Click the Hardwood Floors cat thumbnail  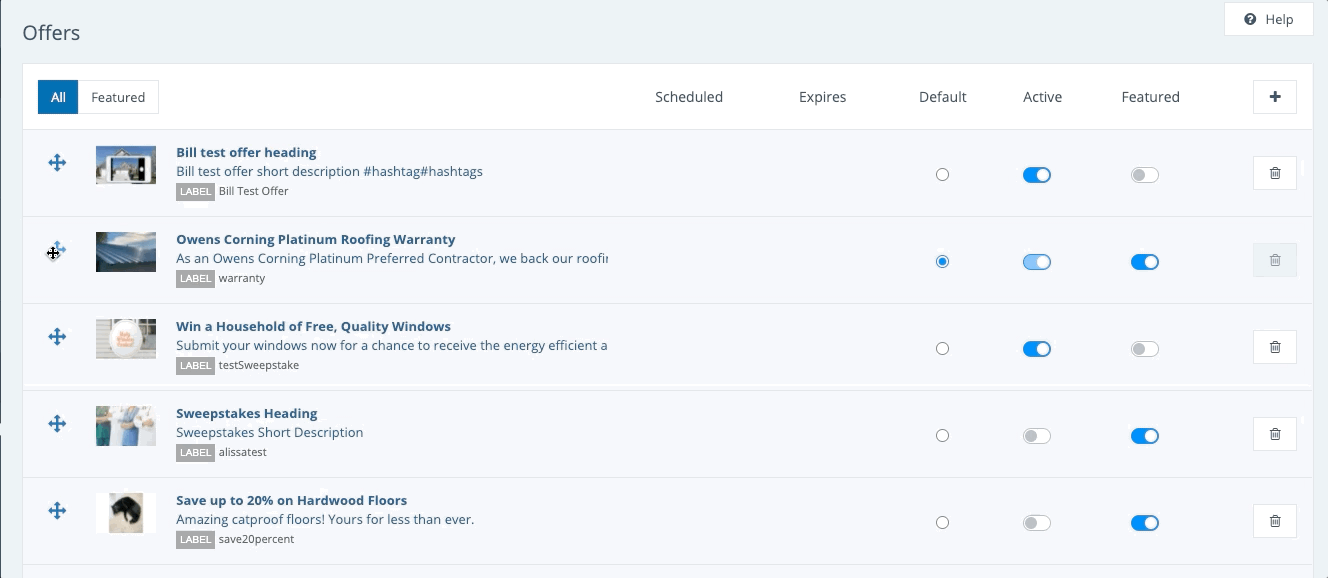click(126, 512)
